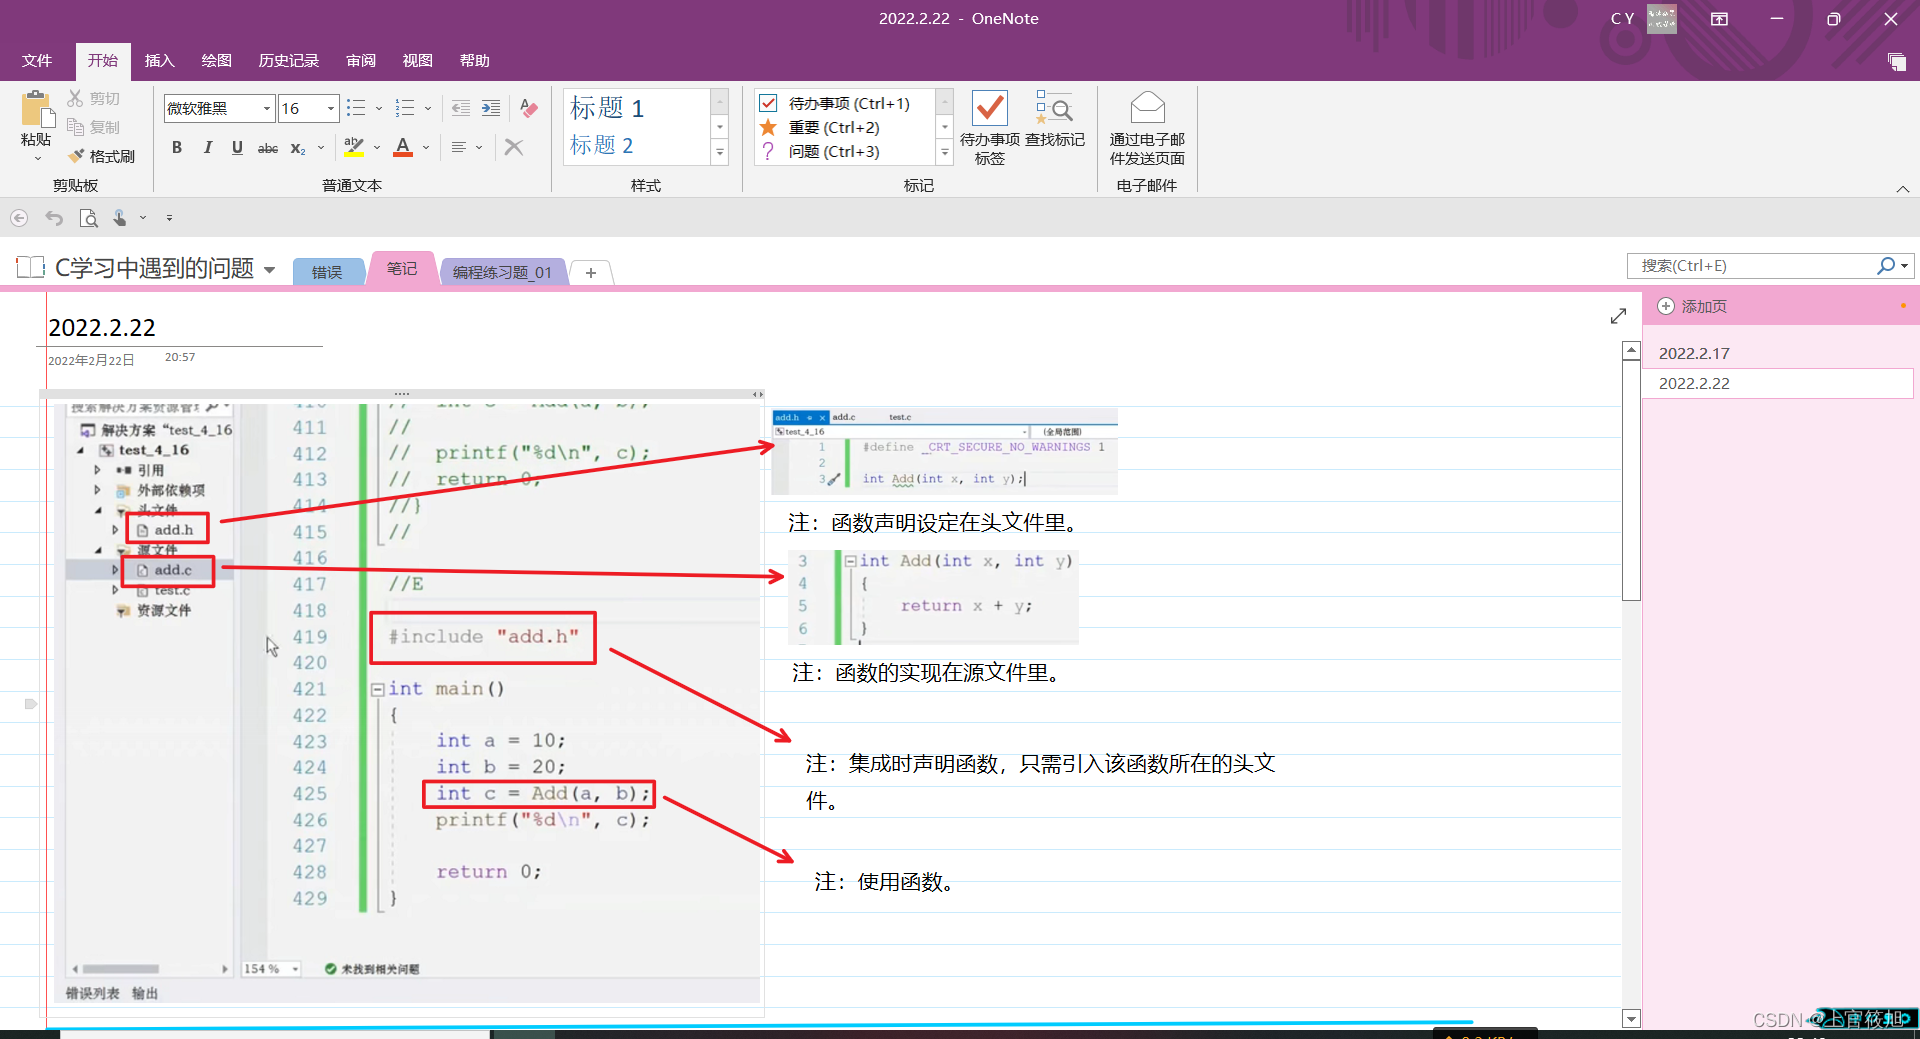The image size is (1920, 1039).
Task: Click the search magnifier icon
Action: pos(1886,265)
